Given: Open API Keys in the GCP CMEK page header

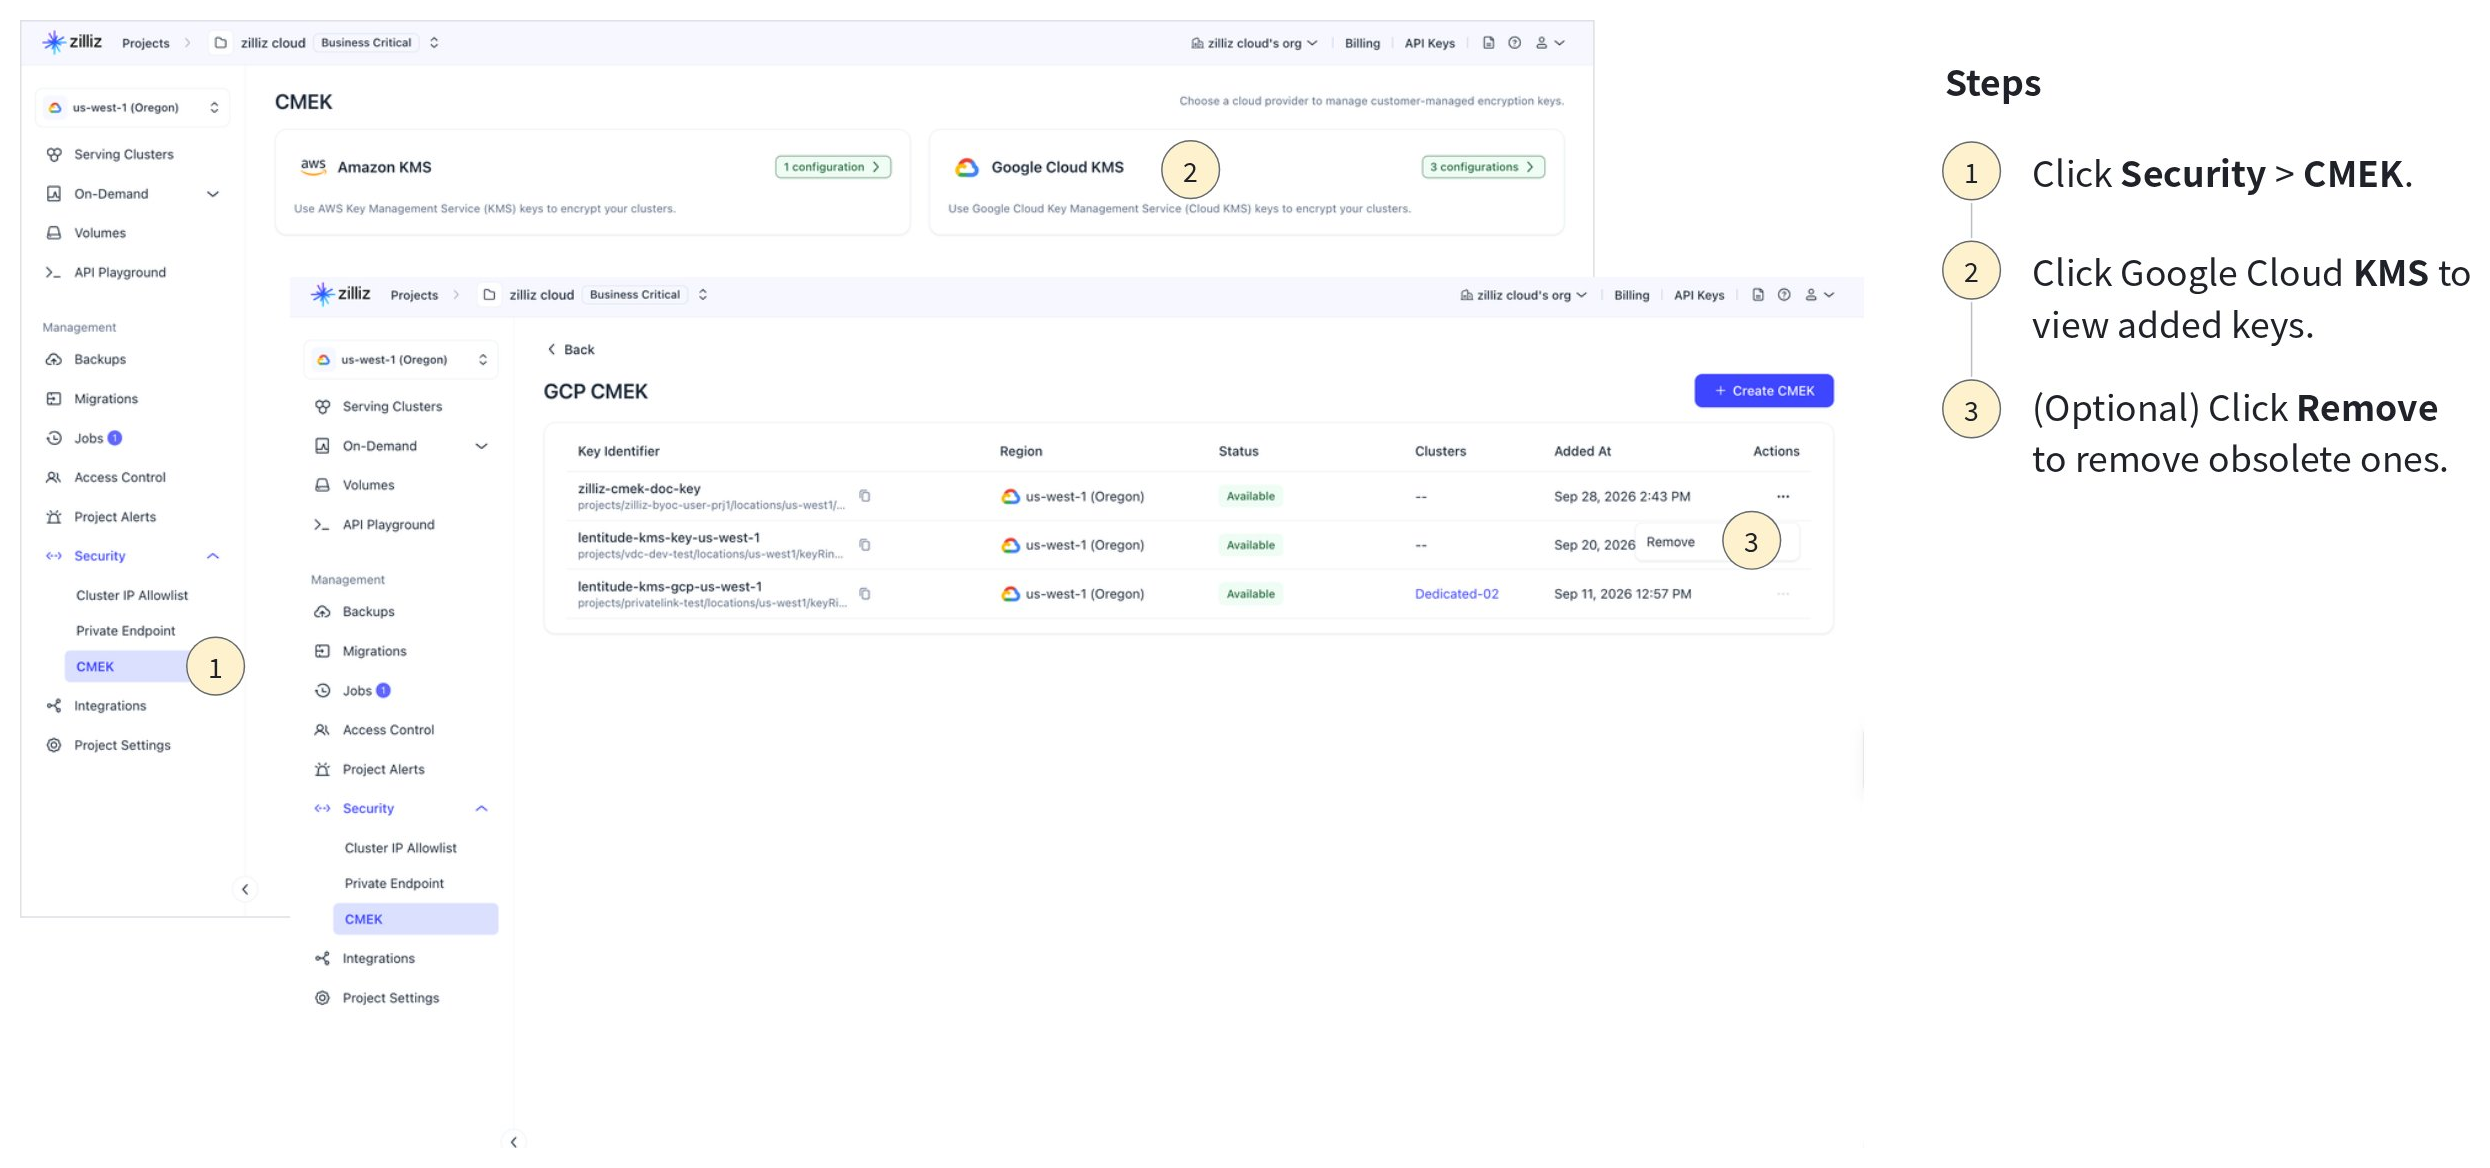Looking at the screenshot, I should tap(1699, 295).
